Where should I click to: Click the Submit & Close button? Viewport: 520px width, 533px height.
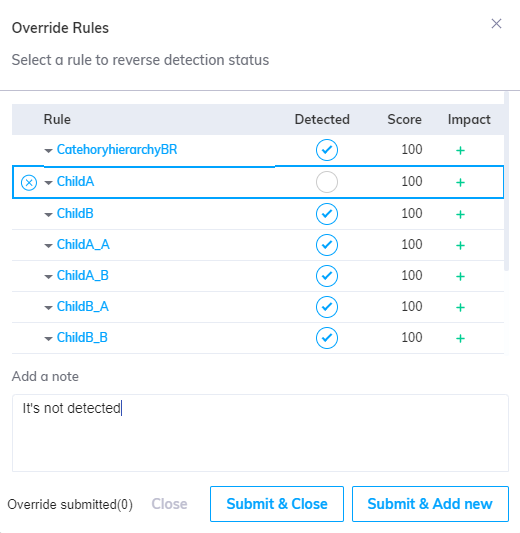tap(277, 504)
